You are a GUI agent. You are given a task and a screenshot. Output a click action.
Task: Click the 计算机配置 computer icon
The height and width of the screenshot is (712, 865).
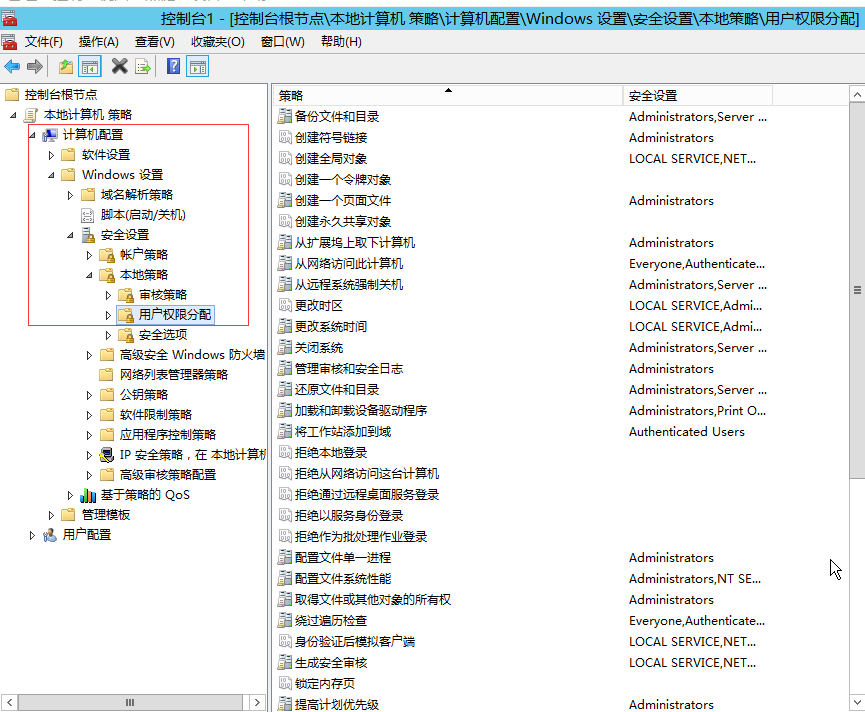click(x=50, y=135)
